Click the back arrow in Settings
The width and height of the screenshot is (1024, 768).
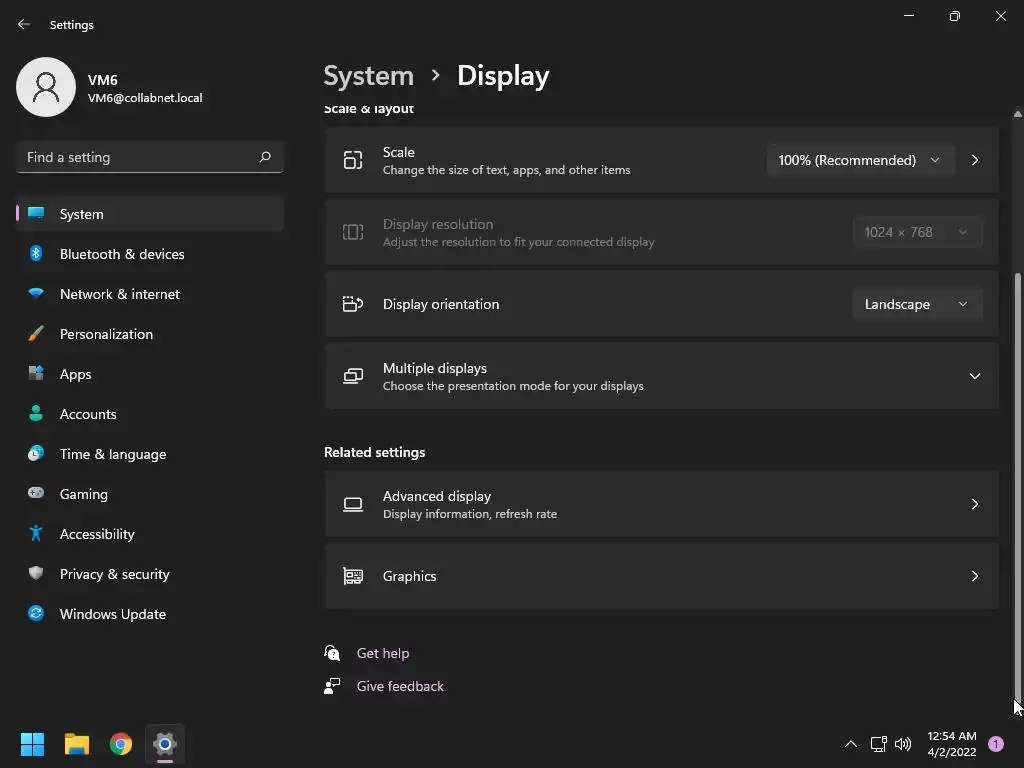(24, 24)
